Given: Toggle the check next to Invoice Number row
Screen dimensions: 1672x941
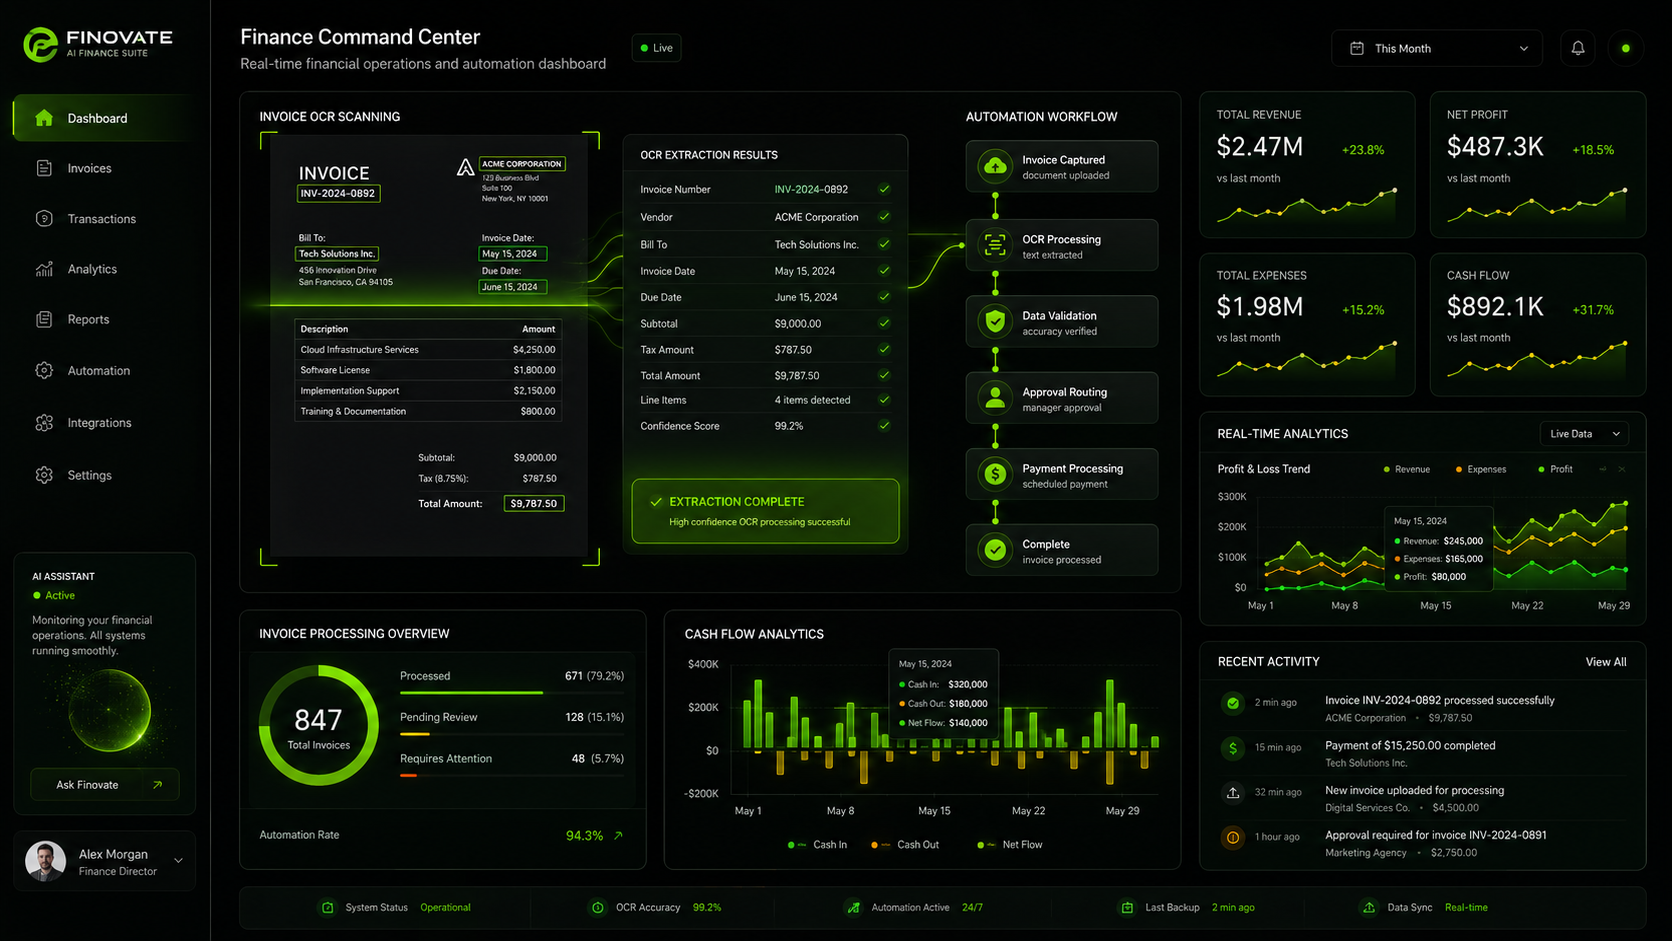Looking at the screenshot, I should click(x=884, y=189).
